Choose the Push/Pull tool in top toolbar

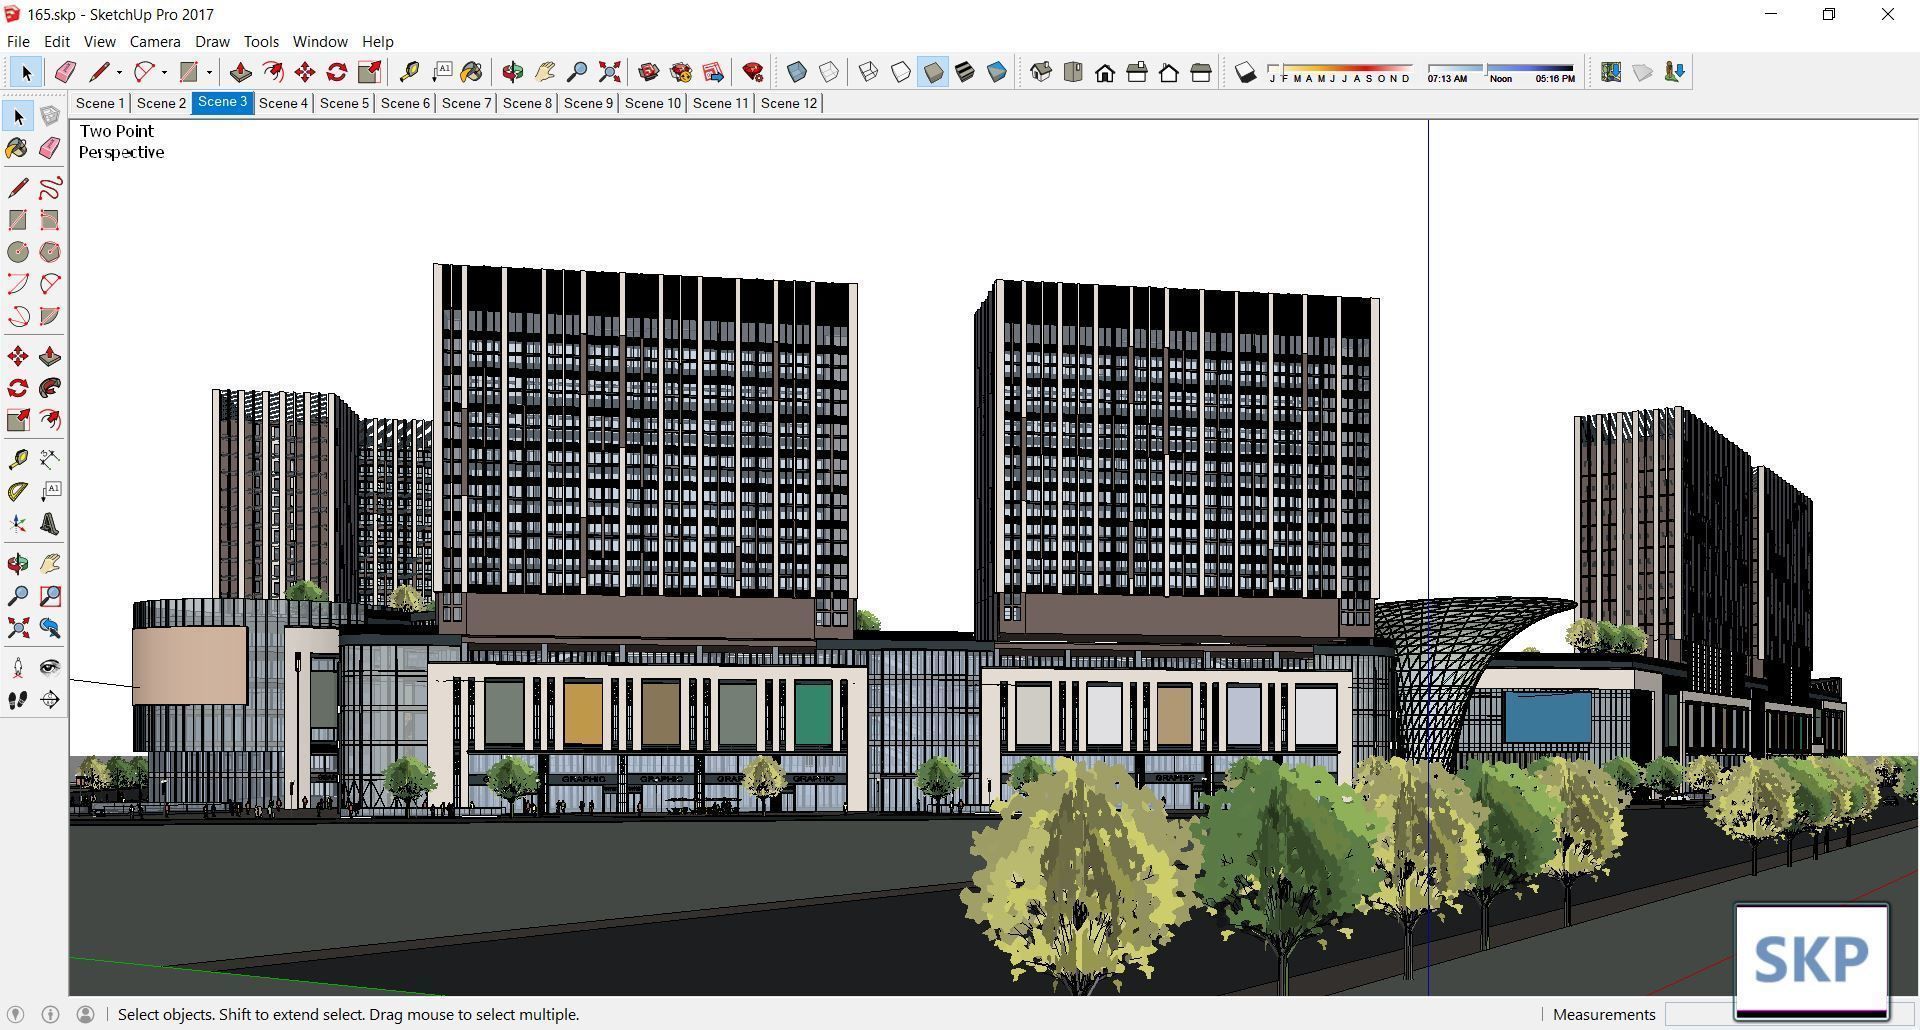coord(240,72)
